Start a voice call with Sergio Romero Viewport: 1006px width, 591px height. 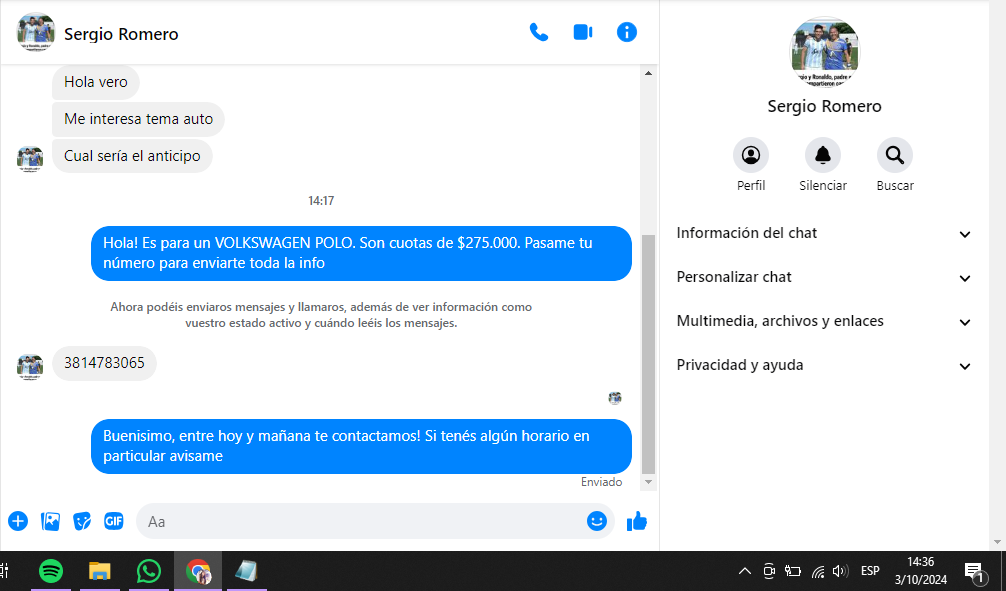[x=539, y=32]
